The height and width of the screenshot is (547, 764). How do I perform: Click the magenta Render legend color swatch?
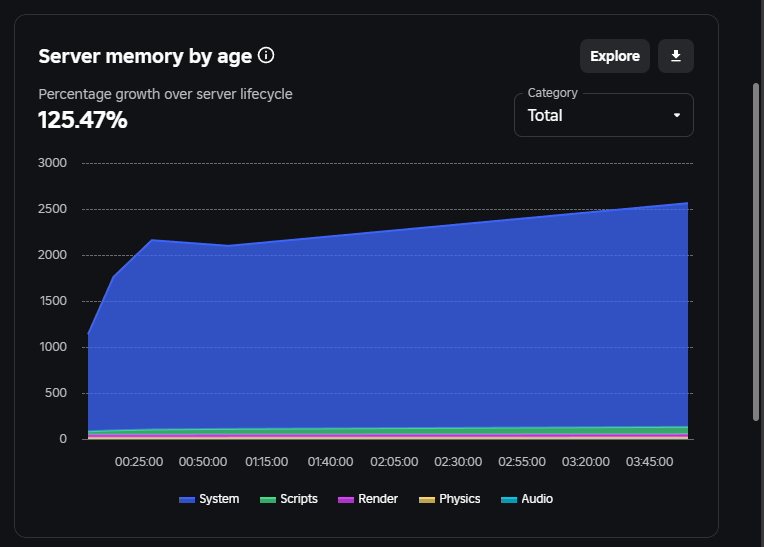pyautogui.click(x=345, y=500)
